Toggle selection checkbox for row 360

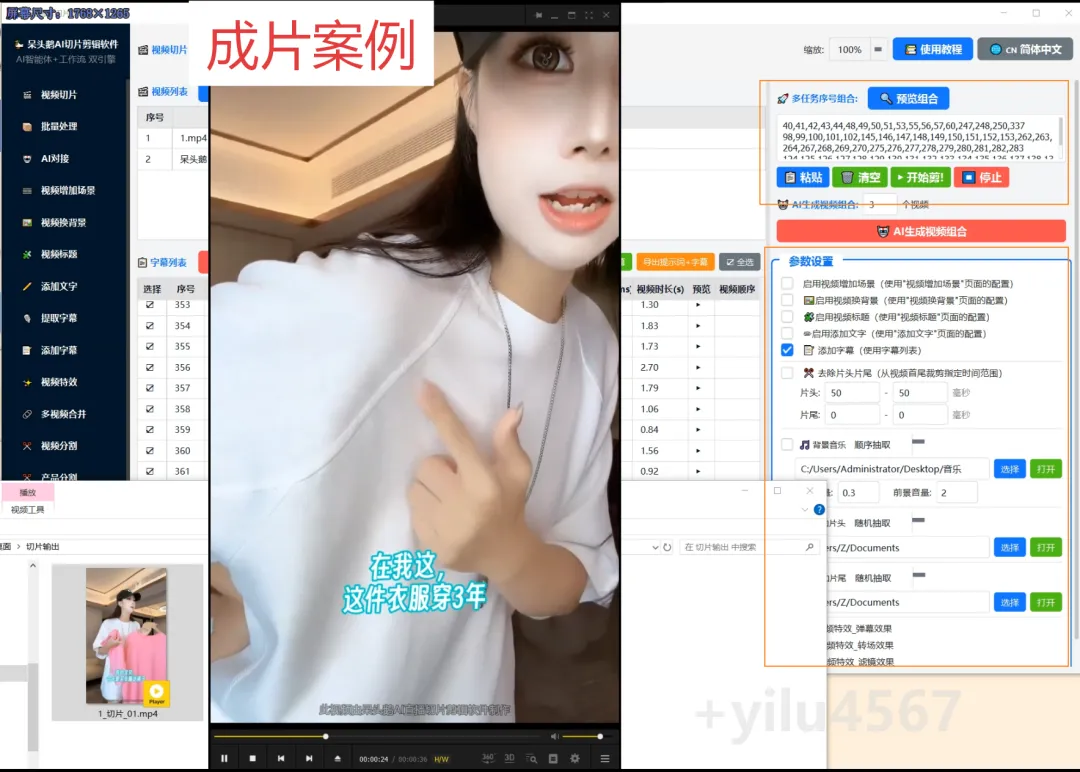coord(149,450)
